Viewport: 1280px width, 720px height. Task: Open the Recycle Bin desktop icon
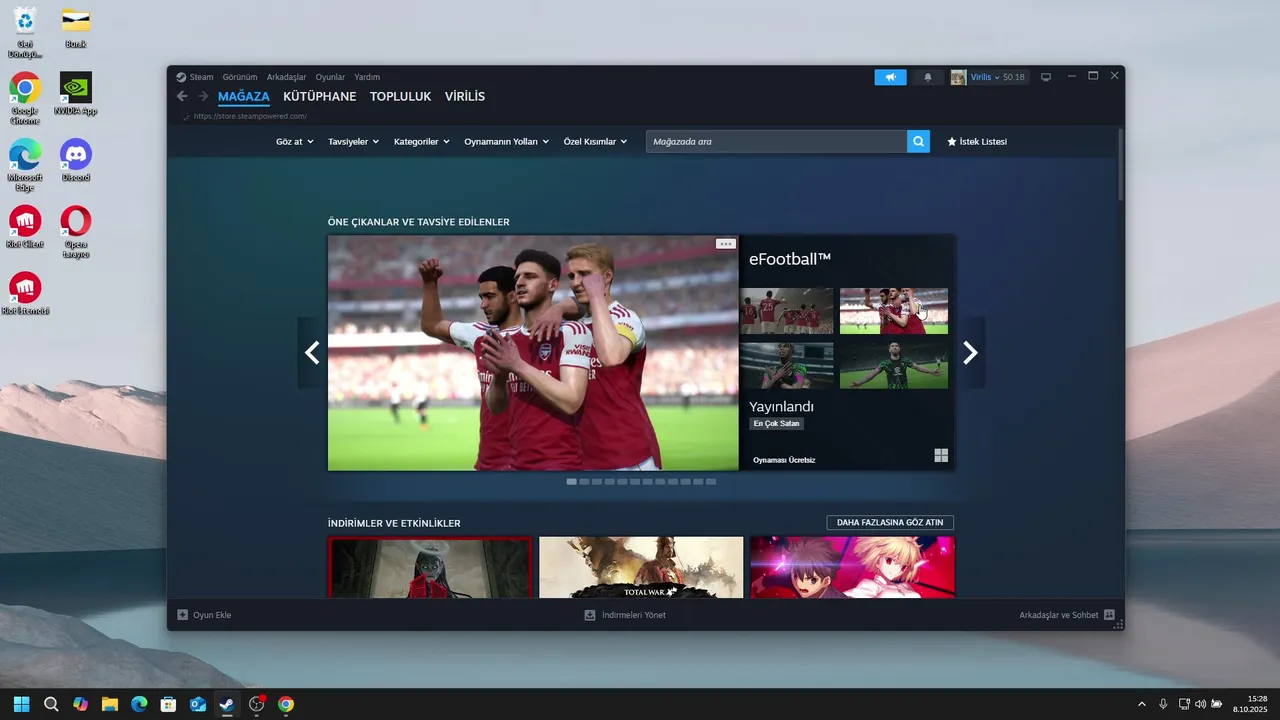point(25,32)
